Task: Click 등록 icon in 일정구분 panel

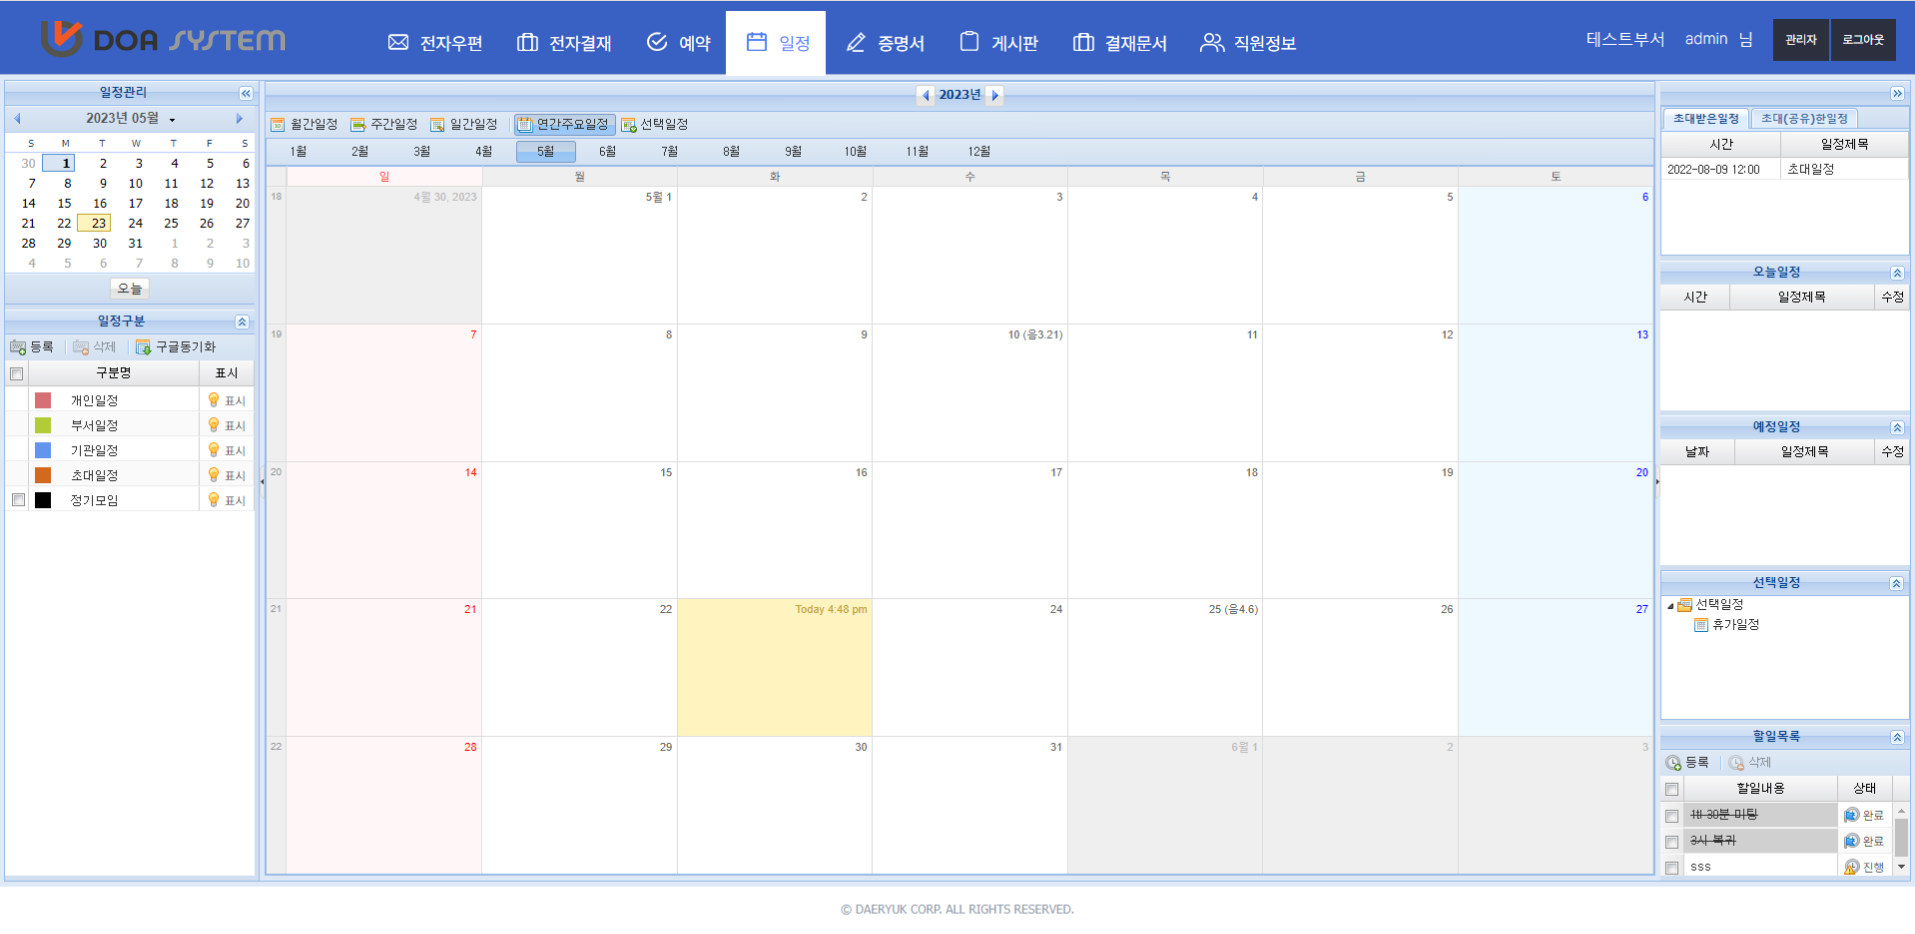Action: tap(18, 347)
